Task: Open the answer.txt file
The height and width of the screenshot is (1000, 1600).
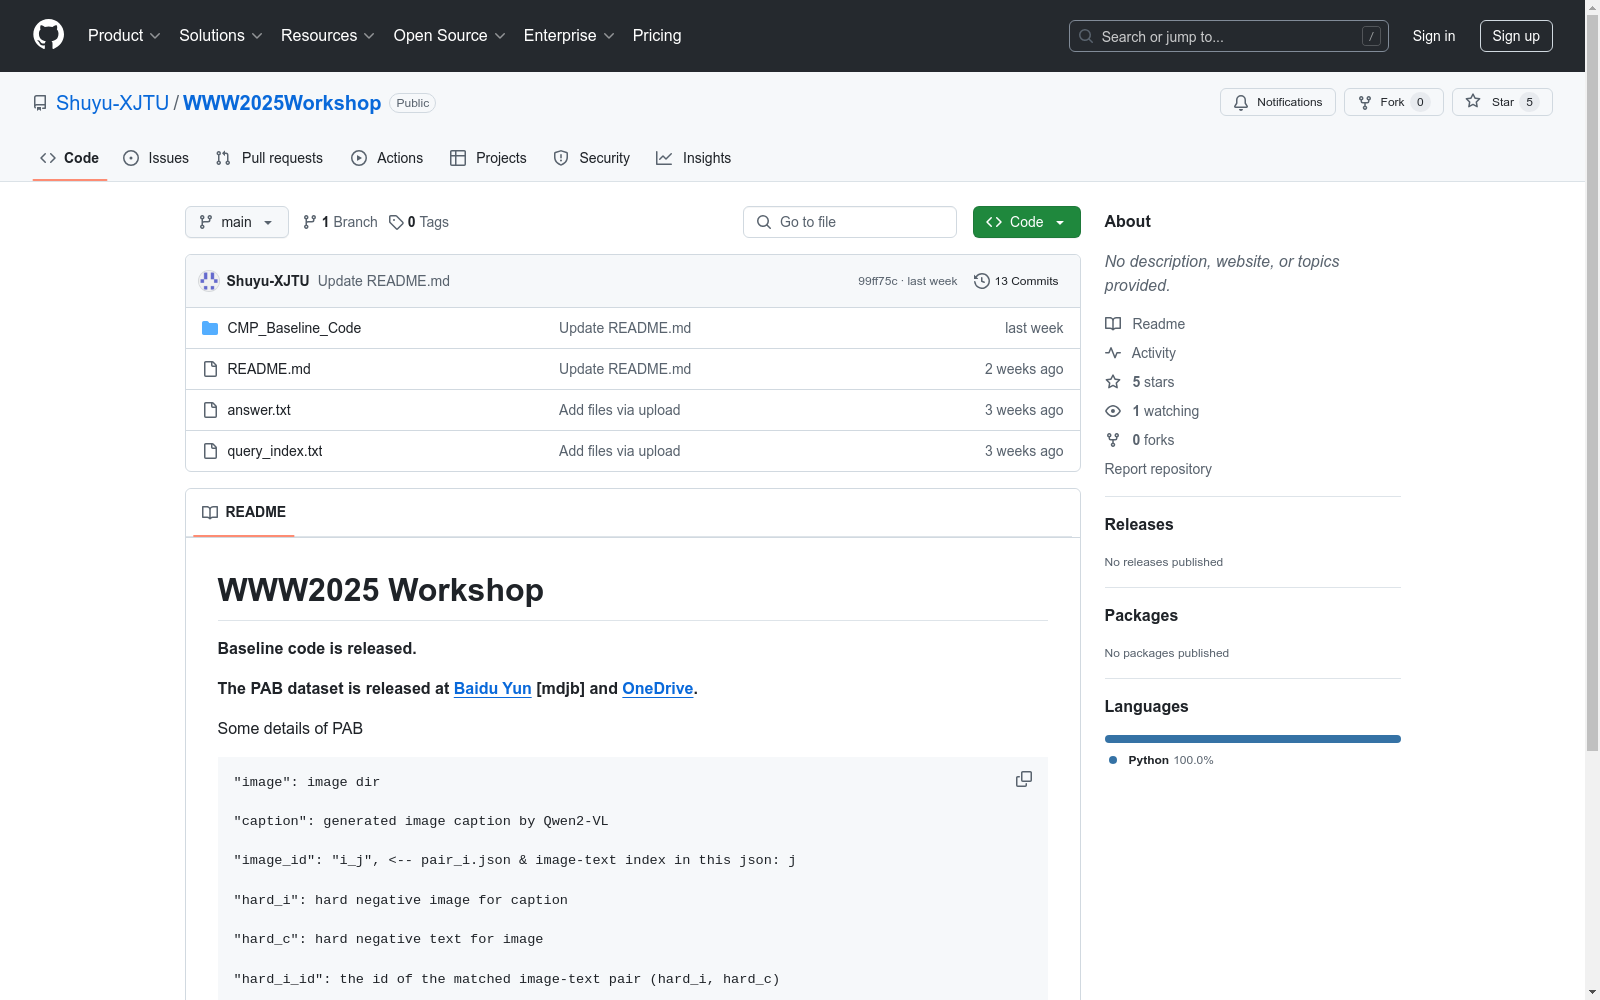Action: click(x=259, y=410)
